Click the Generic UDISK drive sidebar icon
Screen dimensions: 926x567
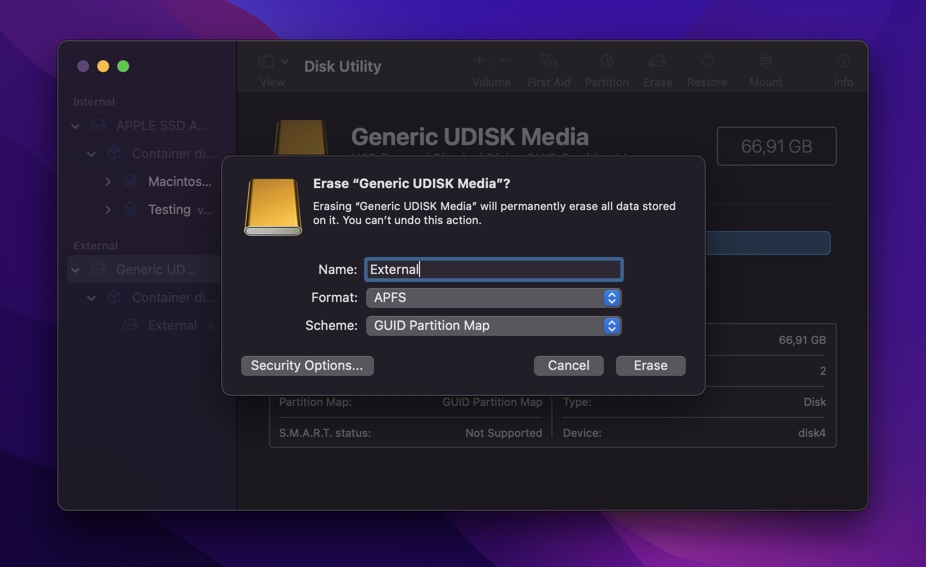(98, 269)
